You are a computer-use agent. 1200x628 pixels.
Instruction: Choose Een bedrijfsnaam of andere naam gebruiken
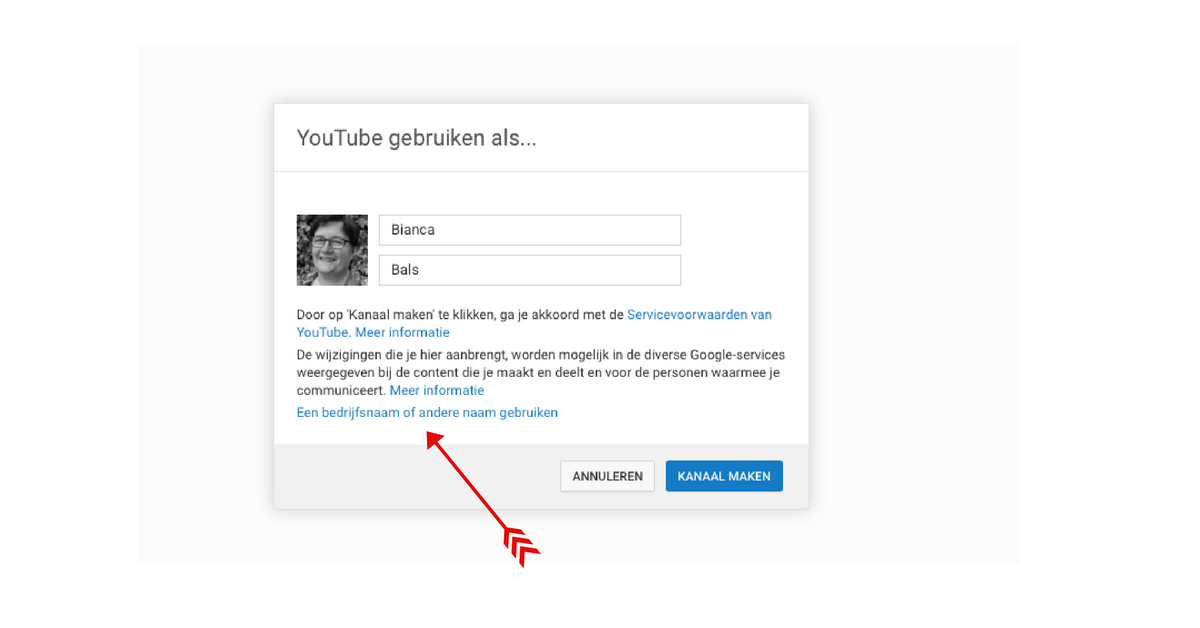pos(427,412)
